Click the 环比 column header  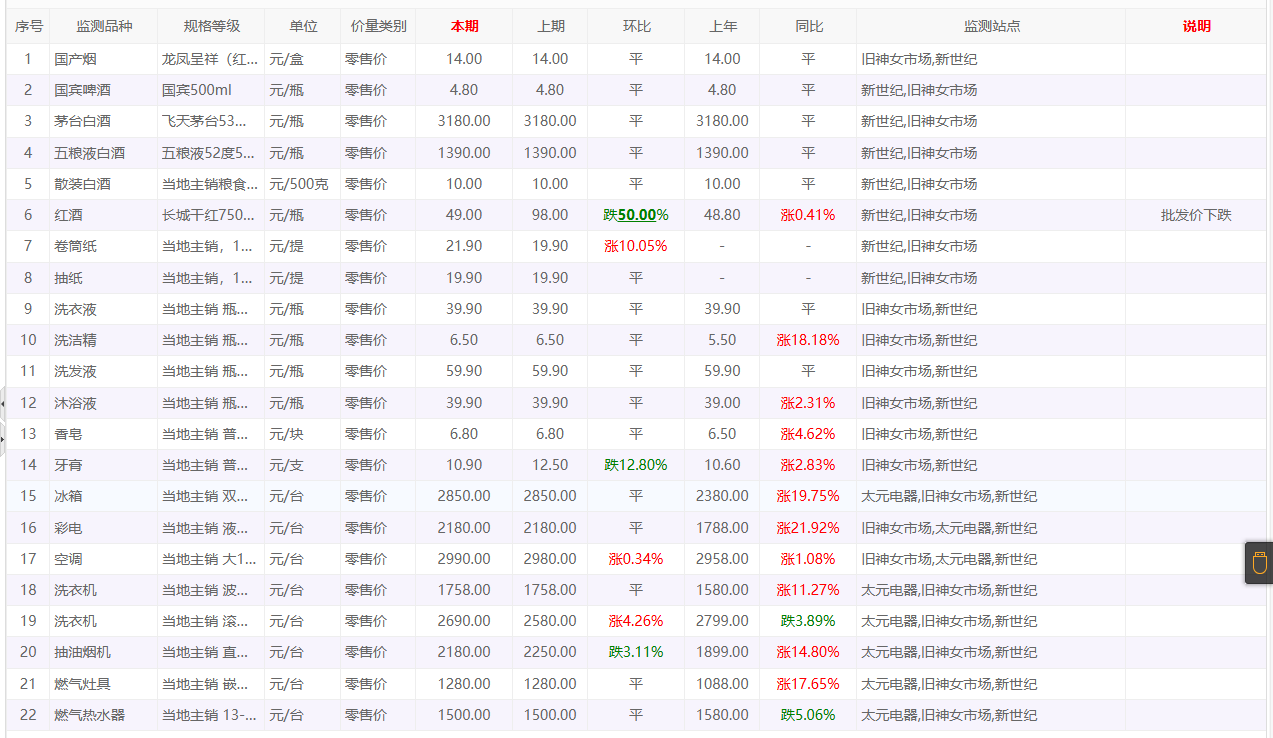(x=636, y=26)
